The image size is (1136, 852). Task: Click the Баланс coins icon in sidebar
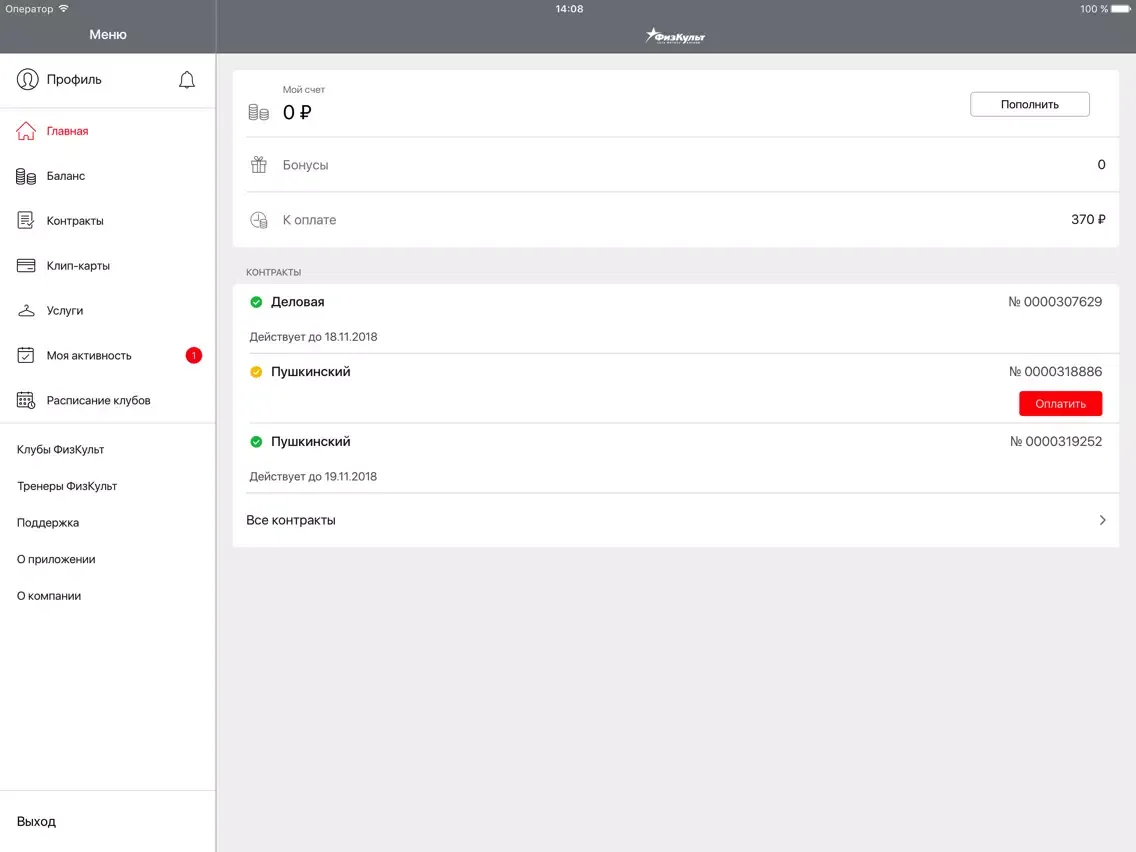(x=26, y=176)
